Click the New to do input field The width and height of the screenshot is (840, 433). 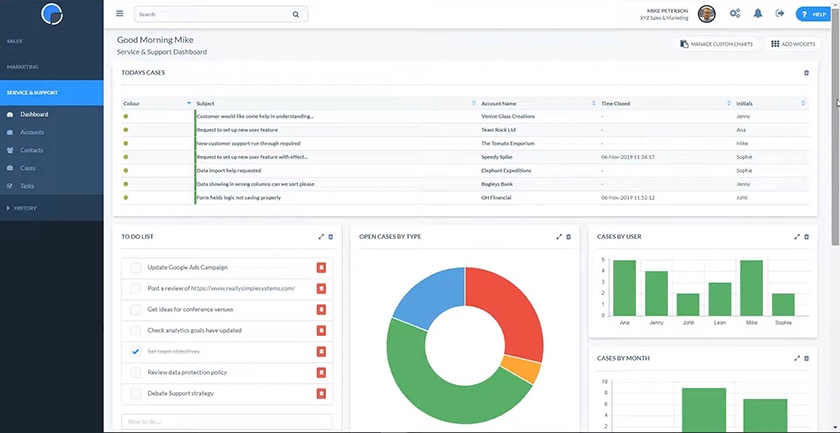coord(227,422)
